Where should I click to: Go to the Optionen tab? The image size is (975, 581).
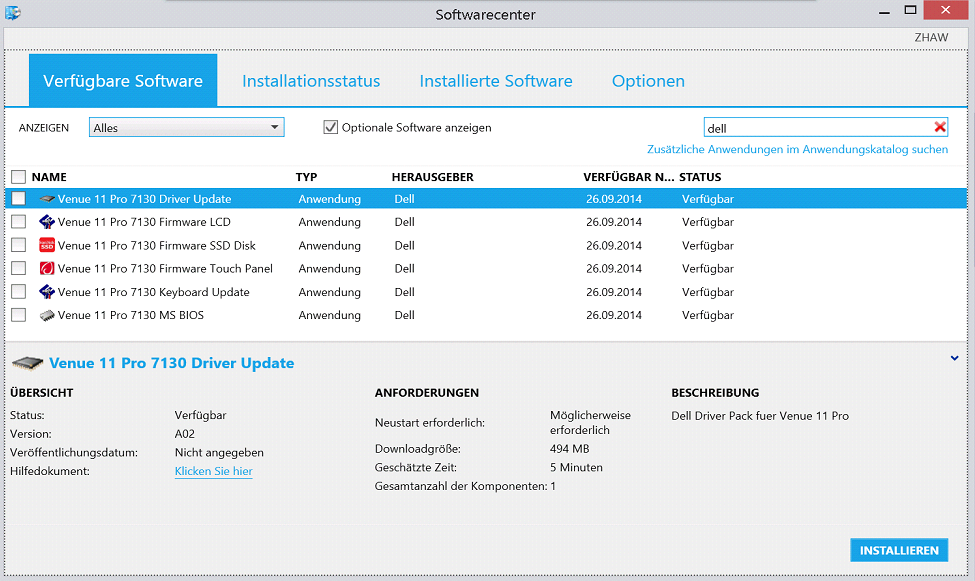tap(648, 81)
